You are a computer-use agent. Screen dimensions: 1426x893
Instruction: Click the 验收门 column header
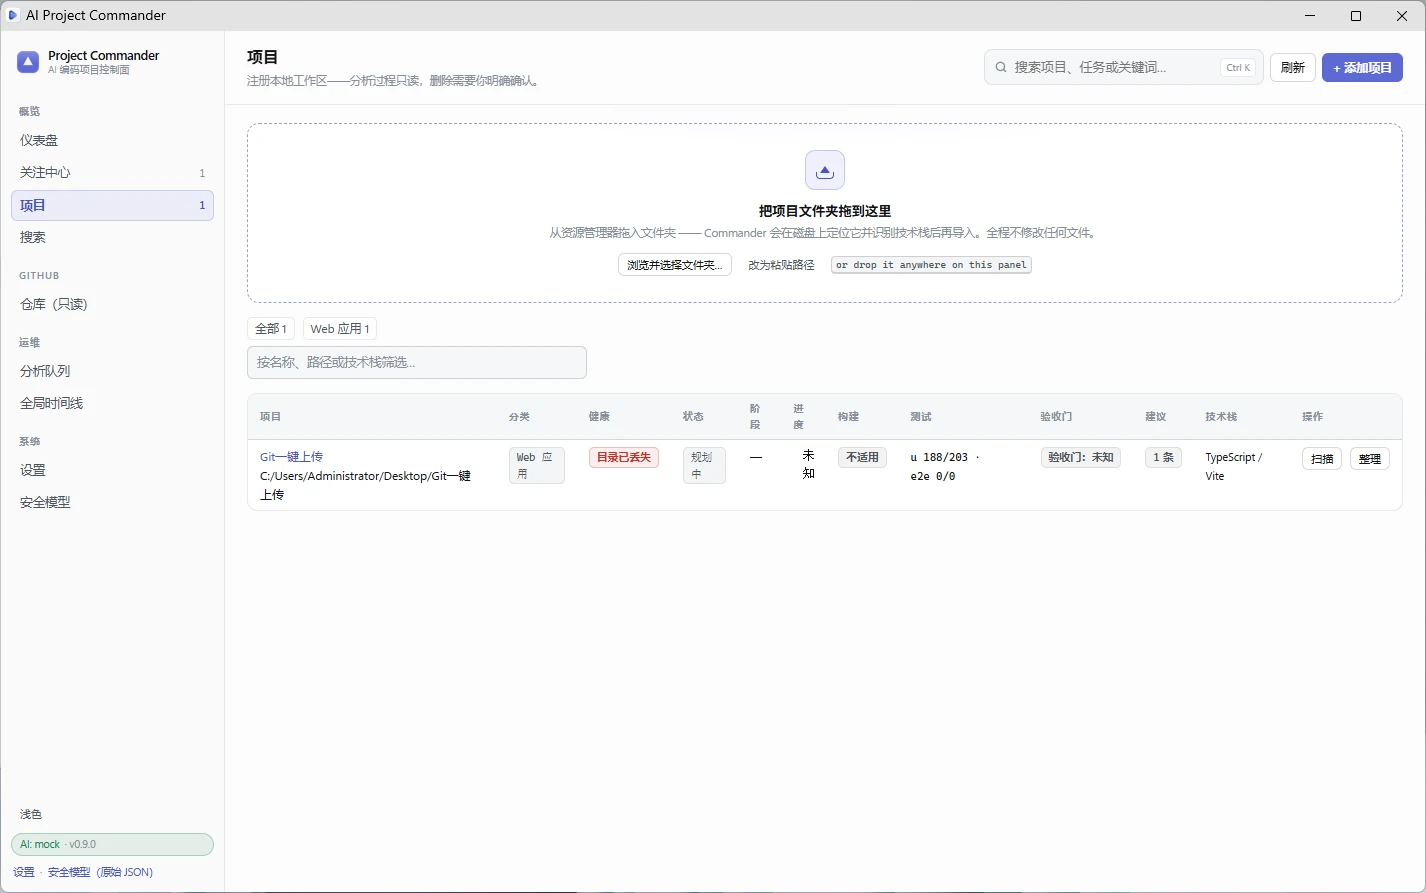[x=1056, y=416]
